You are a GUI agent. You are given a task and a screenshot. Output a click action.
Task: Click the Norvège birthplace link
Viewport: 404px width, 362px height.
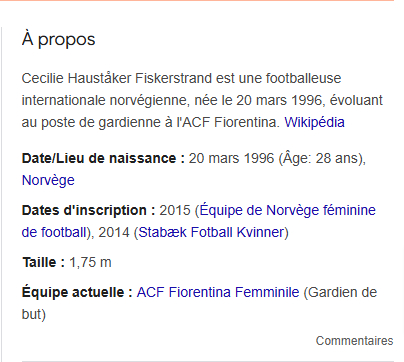[48, 180]
